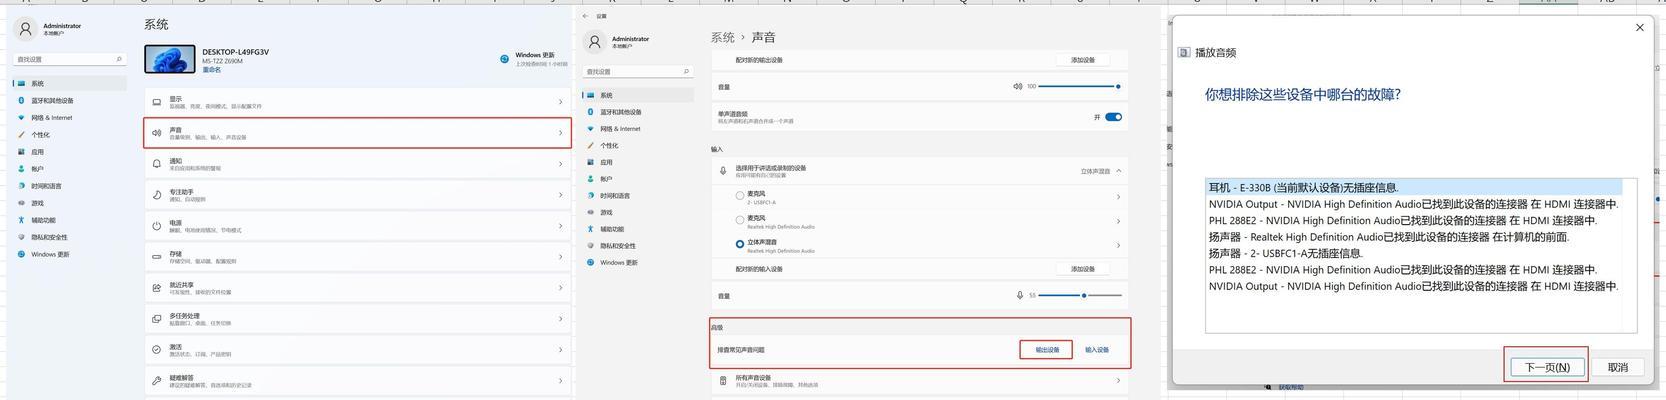This screenshot has height=400, width=1666.
Task: Click the 通知 bell icon in the System list
Action: tap(157, 164)
